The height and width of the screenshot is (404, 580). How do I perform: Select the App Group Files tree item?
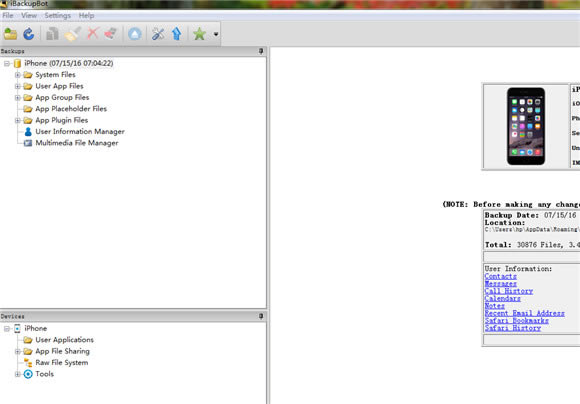click(x=62, y=98)
